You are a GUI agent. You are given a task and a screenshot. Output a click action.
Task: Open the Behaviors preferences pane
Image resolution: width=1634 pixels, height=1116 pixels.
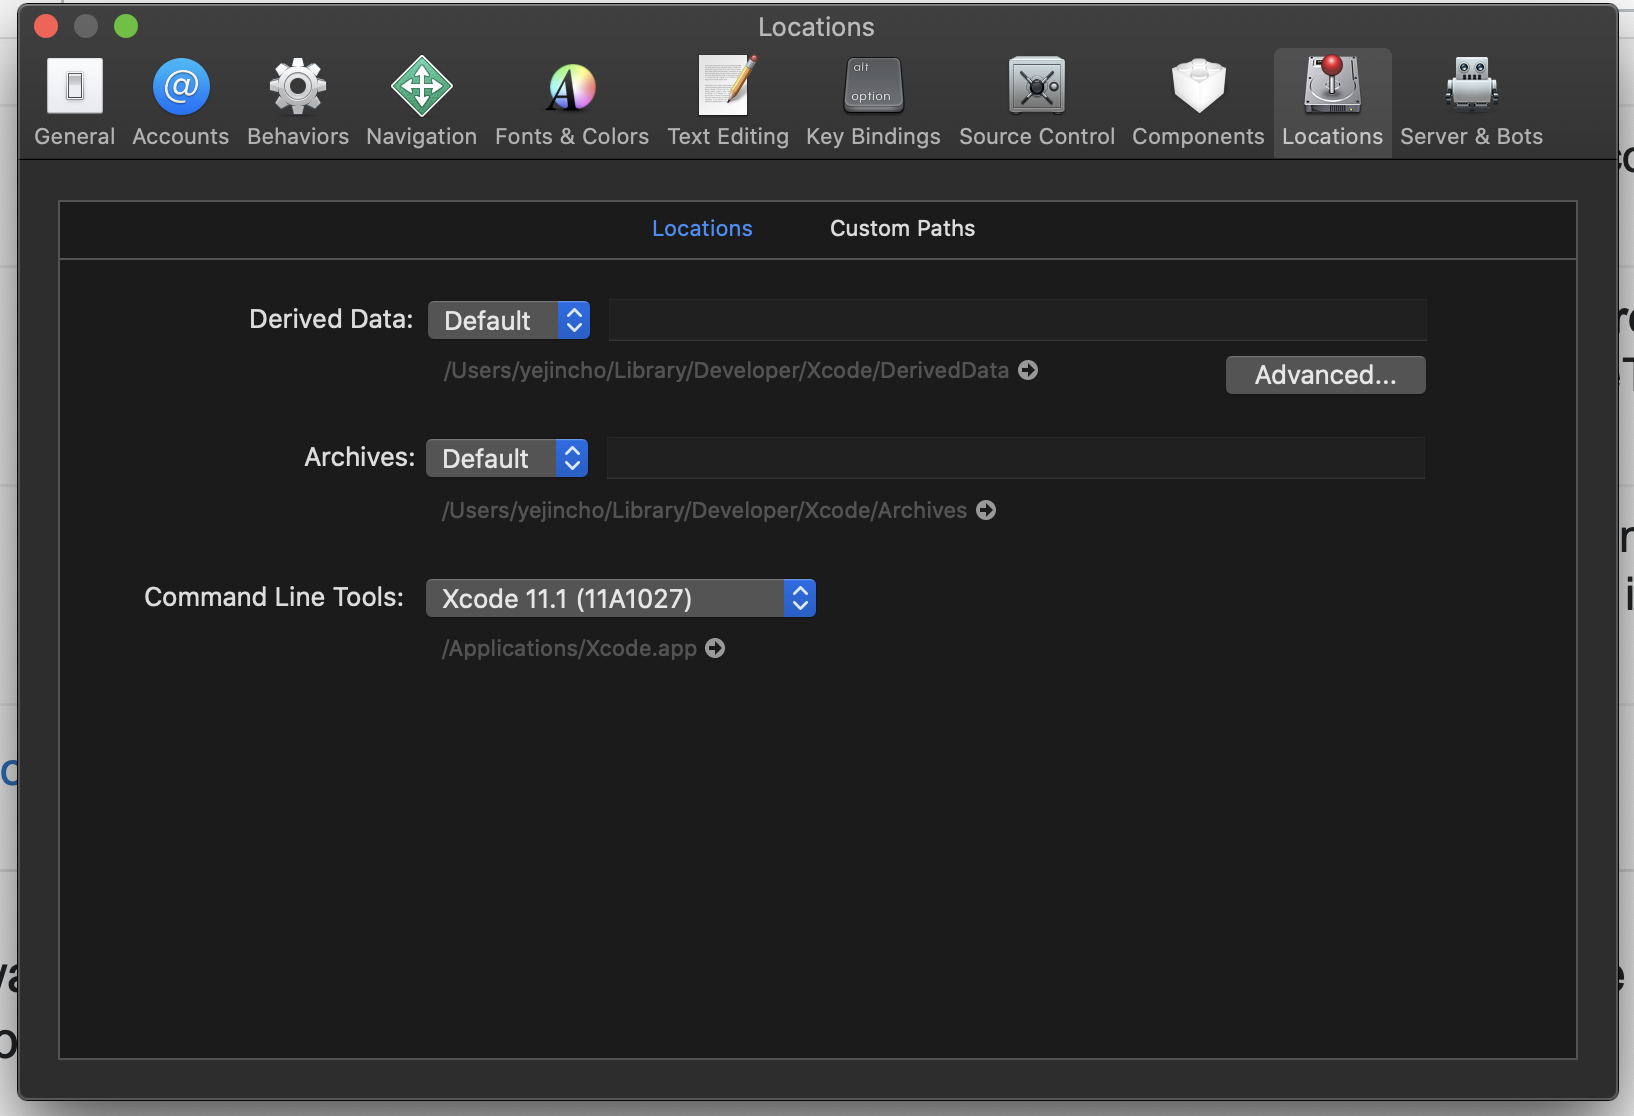tap(298, 103)
